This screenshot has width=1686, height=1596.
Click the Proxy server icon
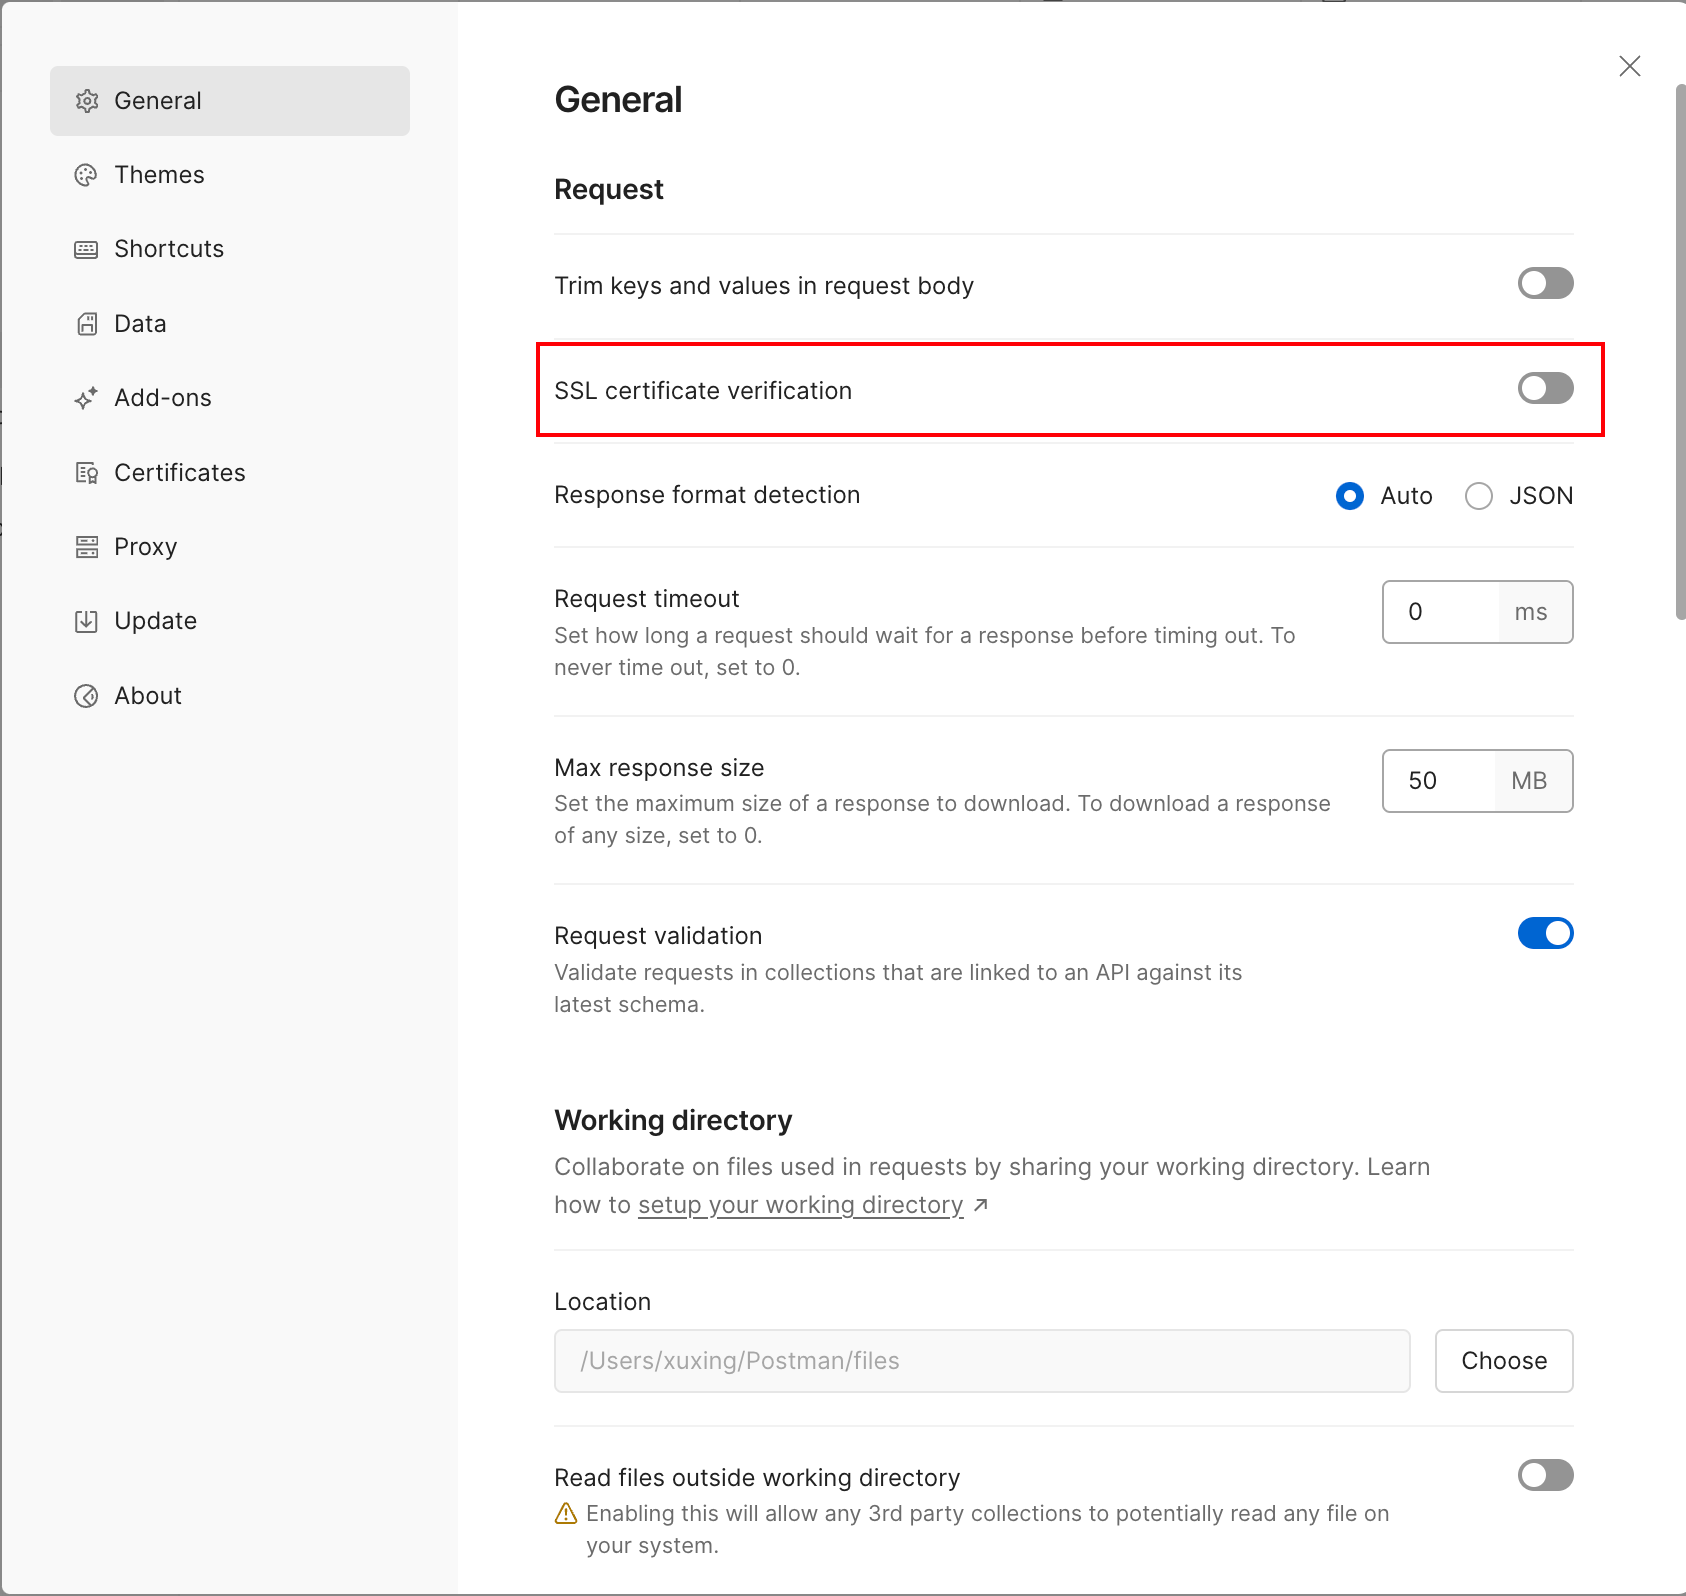click(x=87, y=547)
